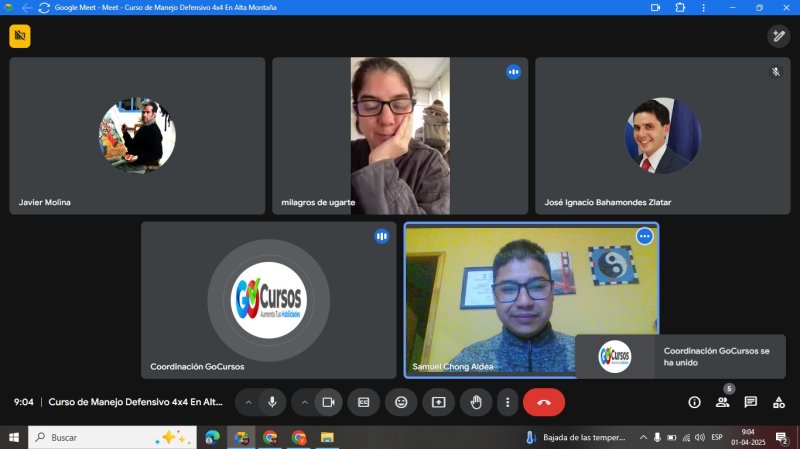Show the participants list
Image resolution: width=800 pixels, height=449 pixels.
coord(722,402)
